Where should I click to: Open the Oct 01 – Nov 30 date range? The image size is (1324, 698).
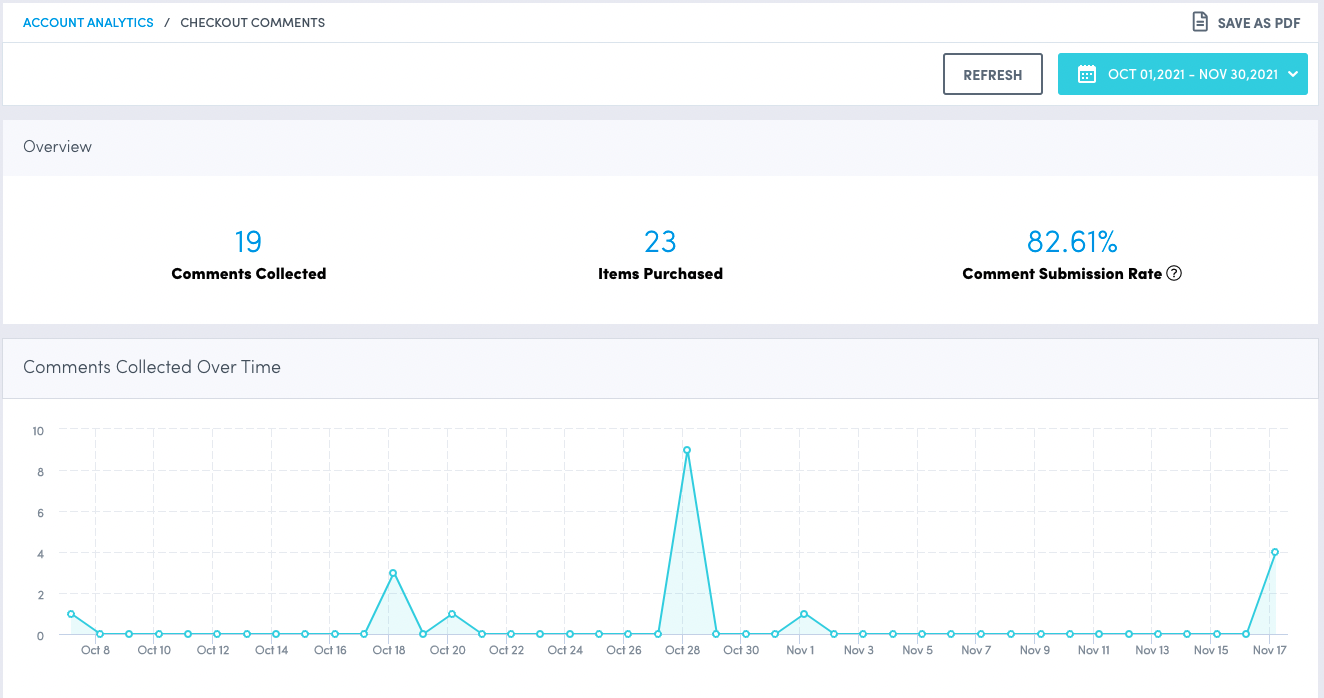pyautogui.click(x=1192, y=74)
